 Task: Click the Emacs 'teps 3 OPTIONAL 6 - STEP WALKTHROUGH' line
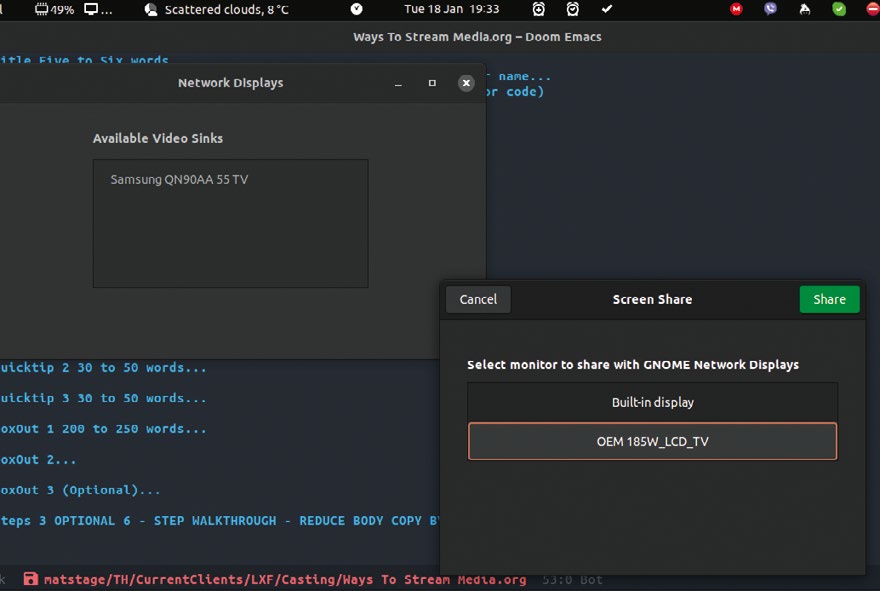(219, 521)
